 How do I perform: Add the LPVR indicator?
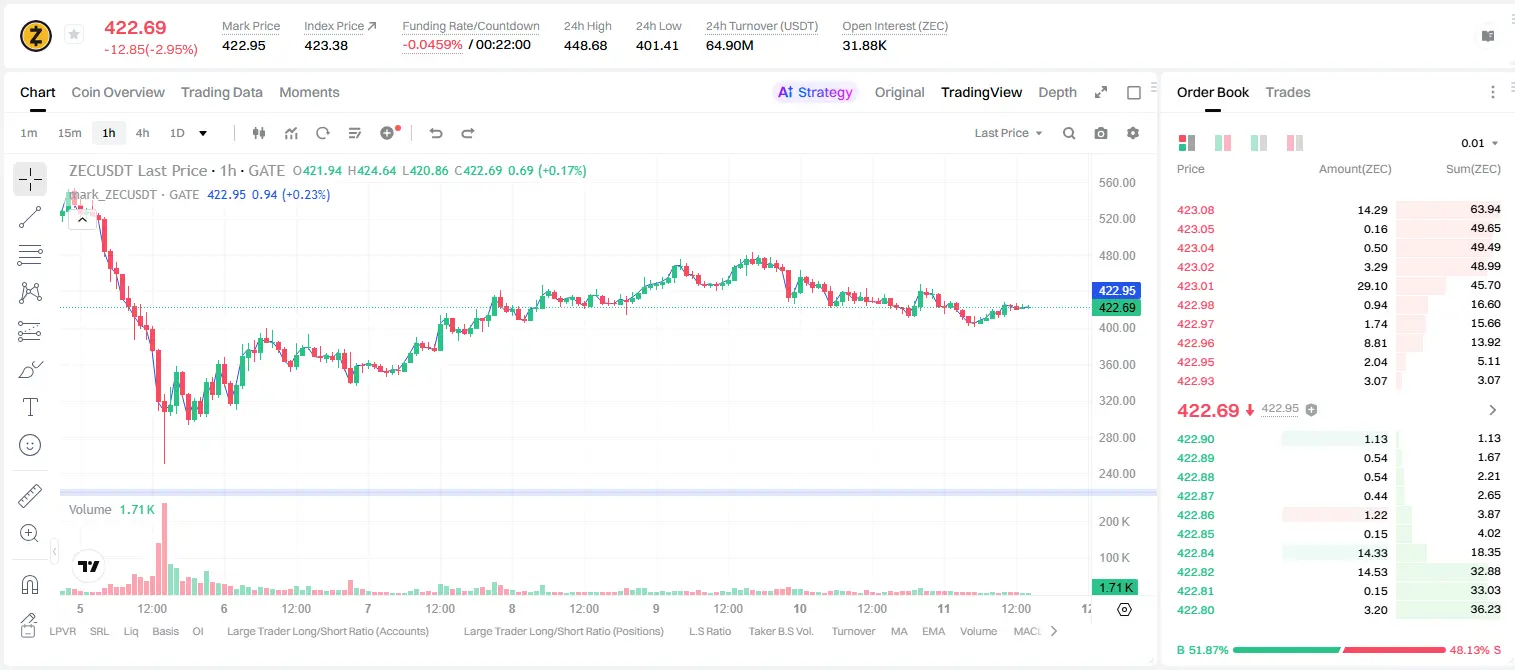63,631
